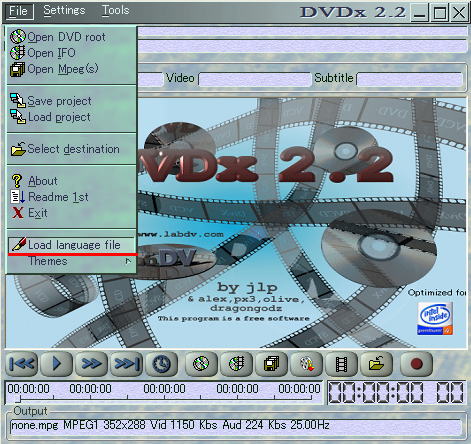Expand the Themes submenu

point(72,261)
